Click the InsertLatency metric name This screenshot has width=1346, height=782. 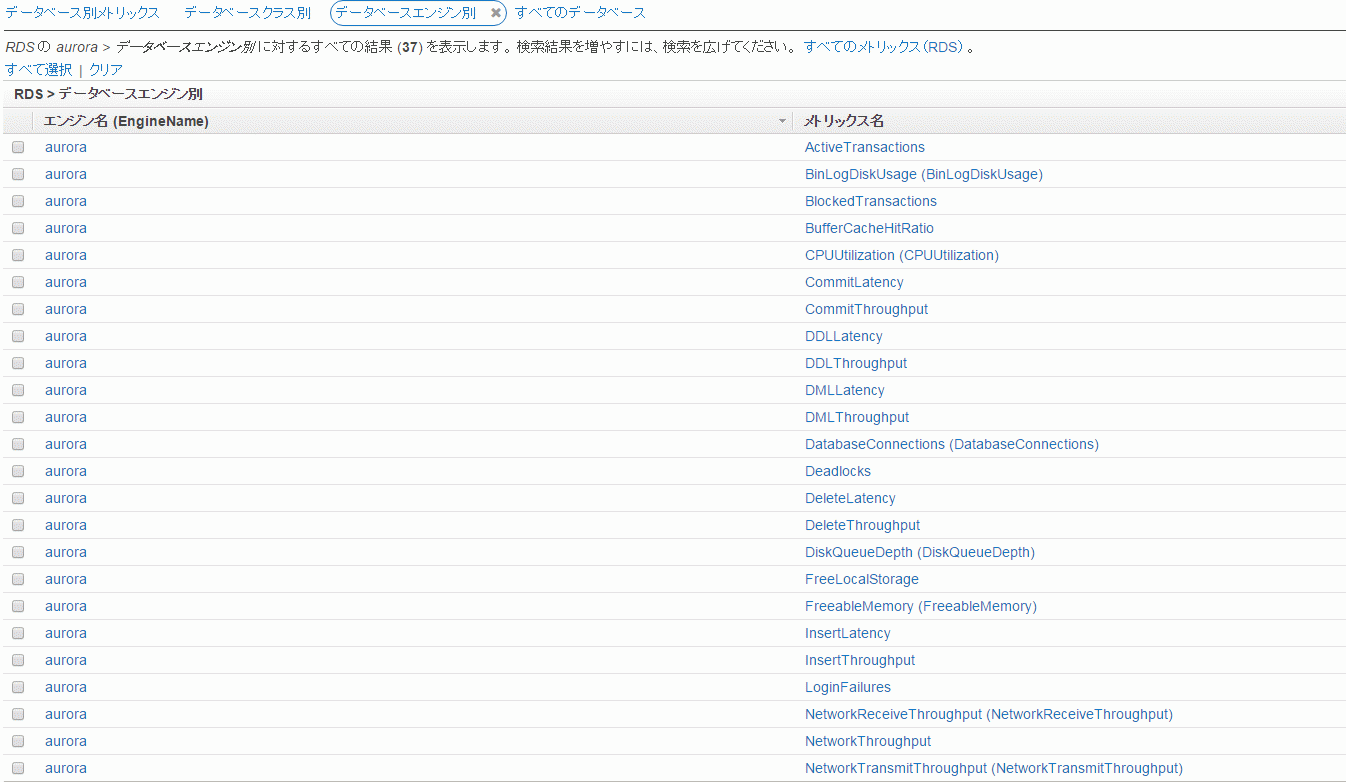pyautogui.click(x=848, y=633)
